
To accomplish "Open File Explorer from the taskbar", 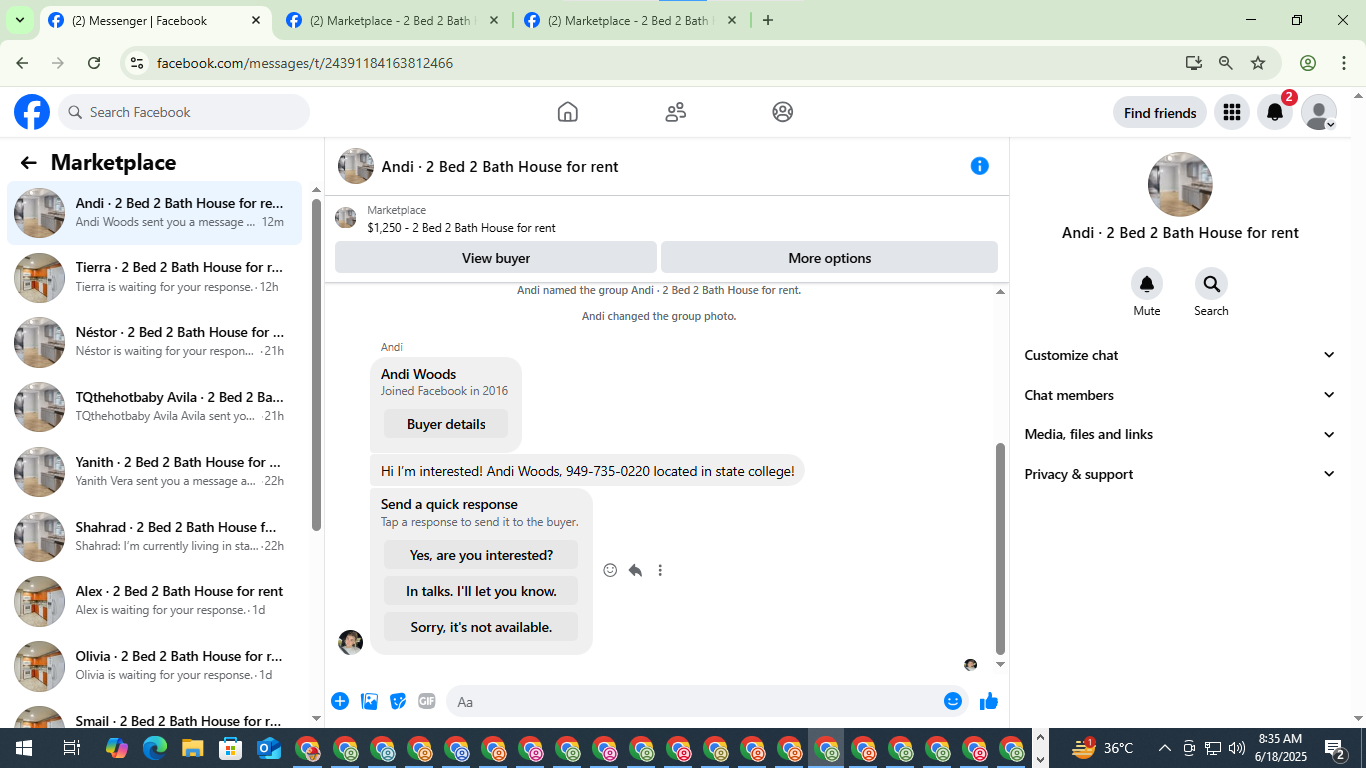I will [193, 748].
